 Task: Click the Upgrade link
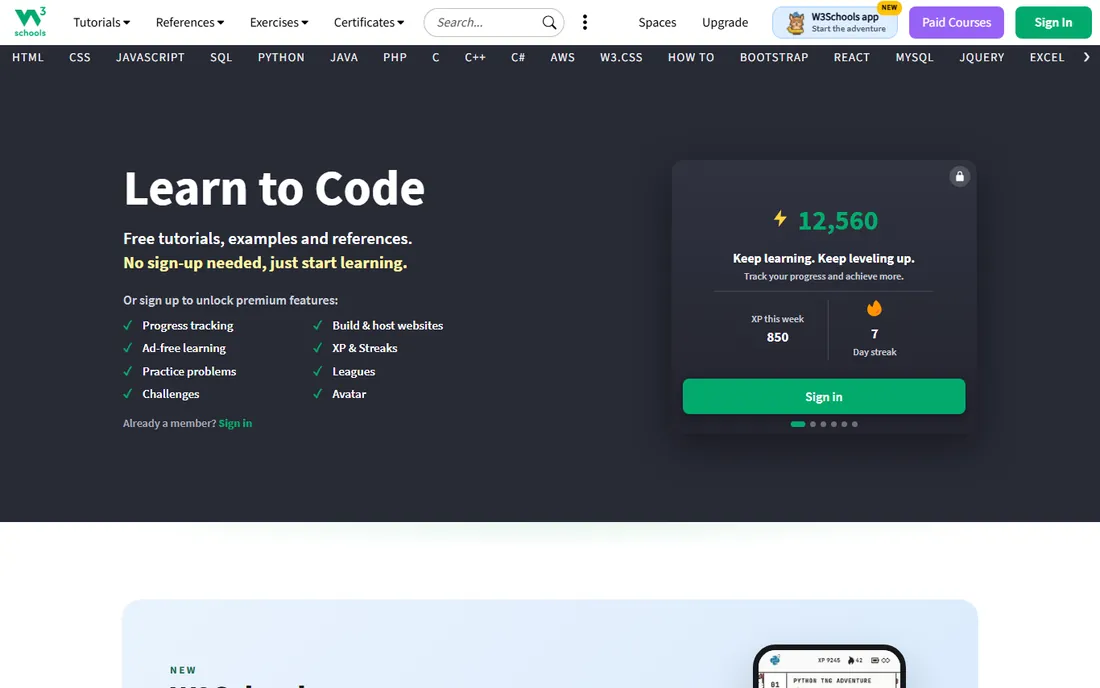(725, 22)
